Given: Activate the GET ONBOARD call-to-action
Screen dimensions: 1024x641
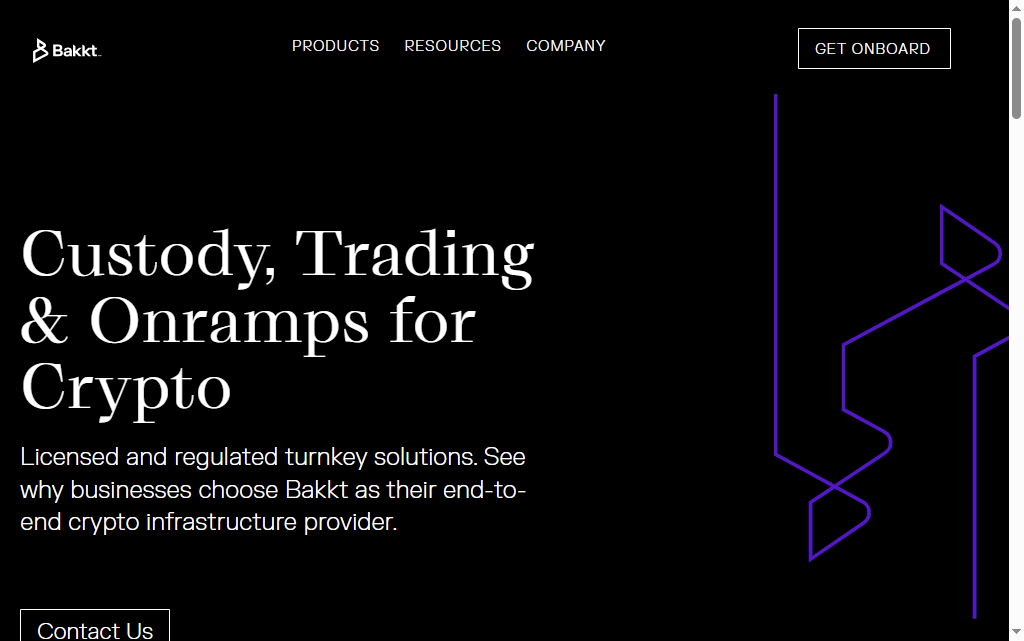Looking at the screenshot, I should (873, 48).
